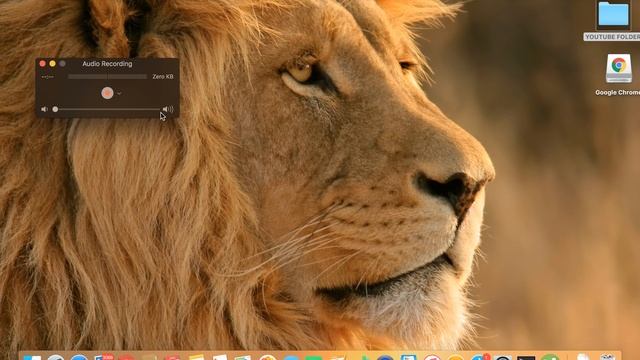
Task: Click the "Zero KB" file size text
Action: [163, 76]
